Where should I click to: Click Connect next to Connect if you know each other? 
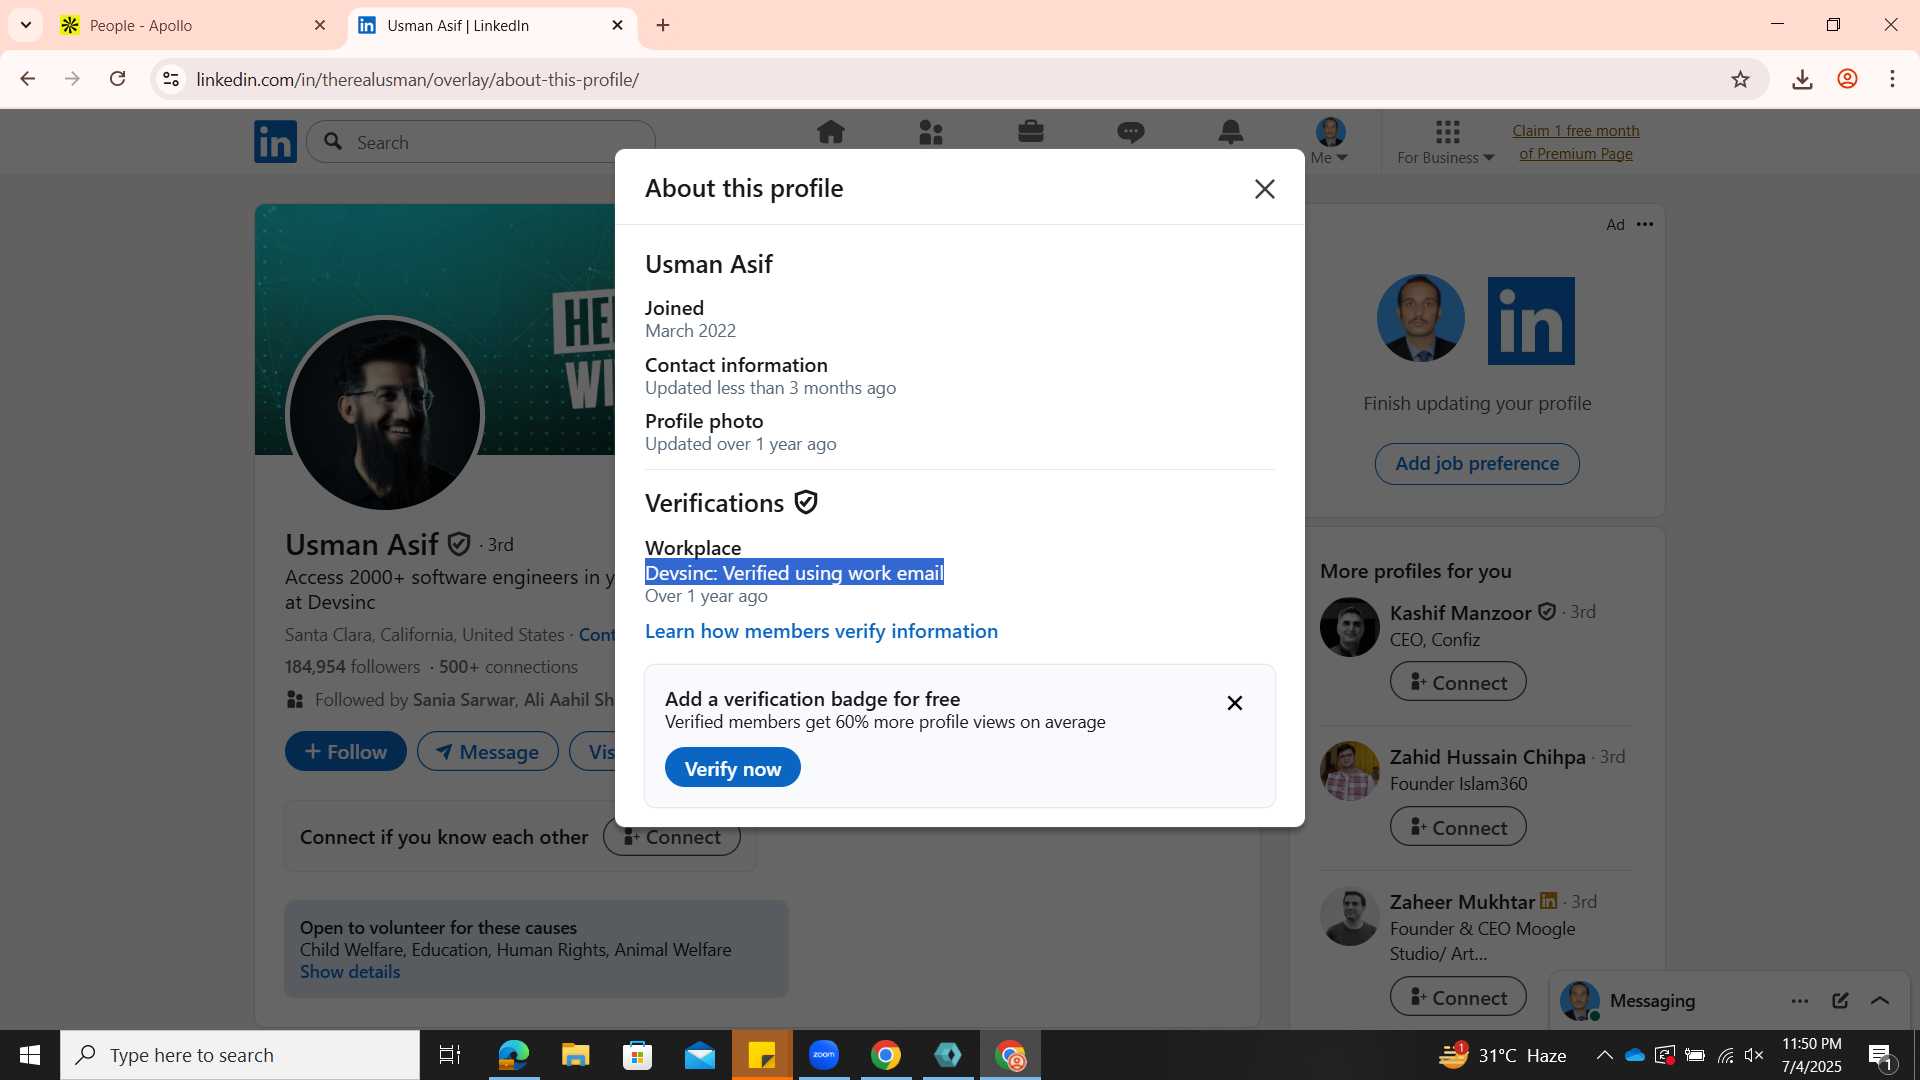click(672, 837)
